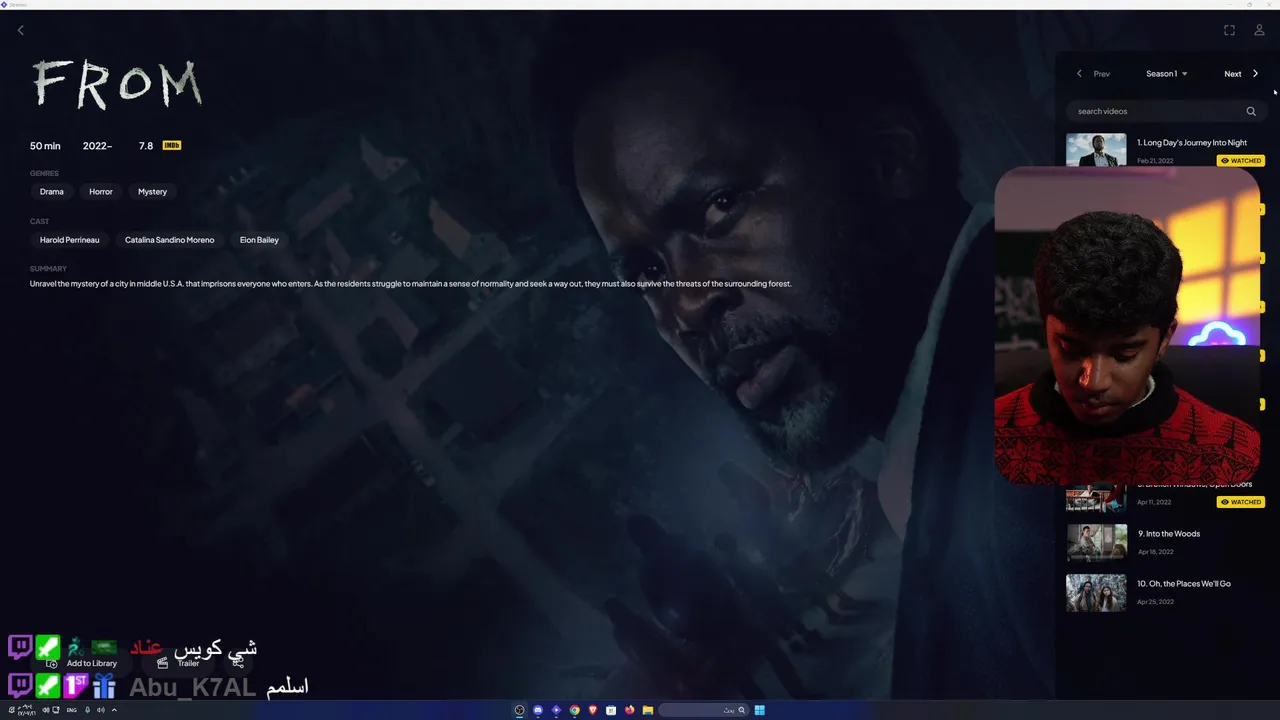This screenshot has width=1280, height=720.
Task: Open OBS Studio from the taskbar
Action: (519, 710)
